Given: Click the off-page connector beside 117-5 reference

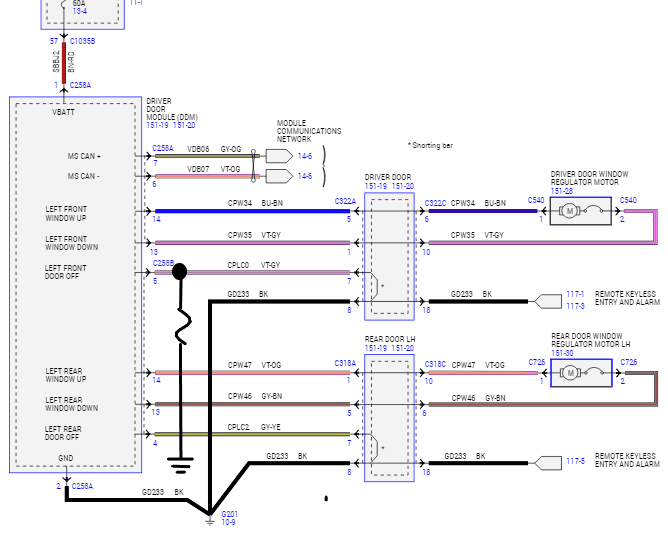Looking at the screenshot, I should click(547, 463).
